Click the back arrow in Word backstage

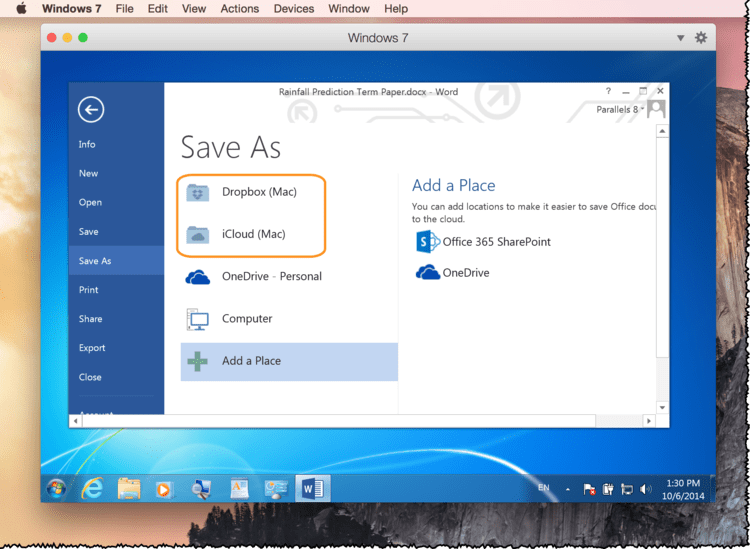click(91, 110)
